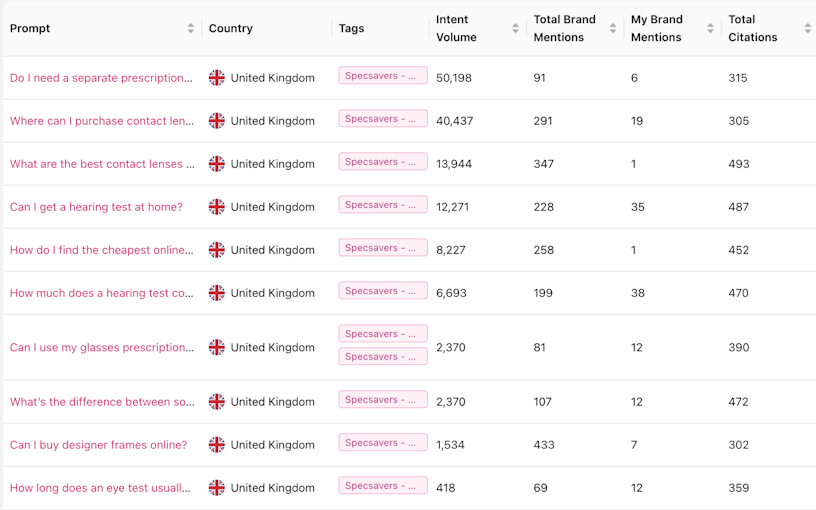The height and width of the screenshot is (510, 816).
Task: Sort table by Prompt column arrows
Action: 191,29
